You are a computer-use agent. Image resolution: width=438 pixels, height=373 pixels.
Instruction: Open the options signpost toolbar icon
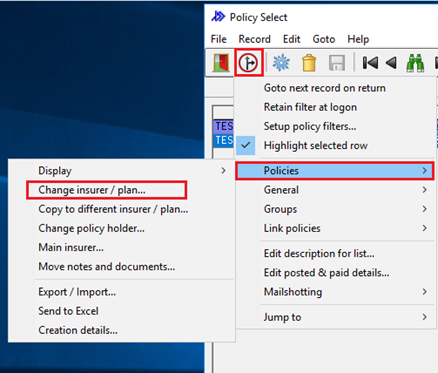(248, 62)
